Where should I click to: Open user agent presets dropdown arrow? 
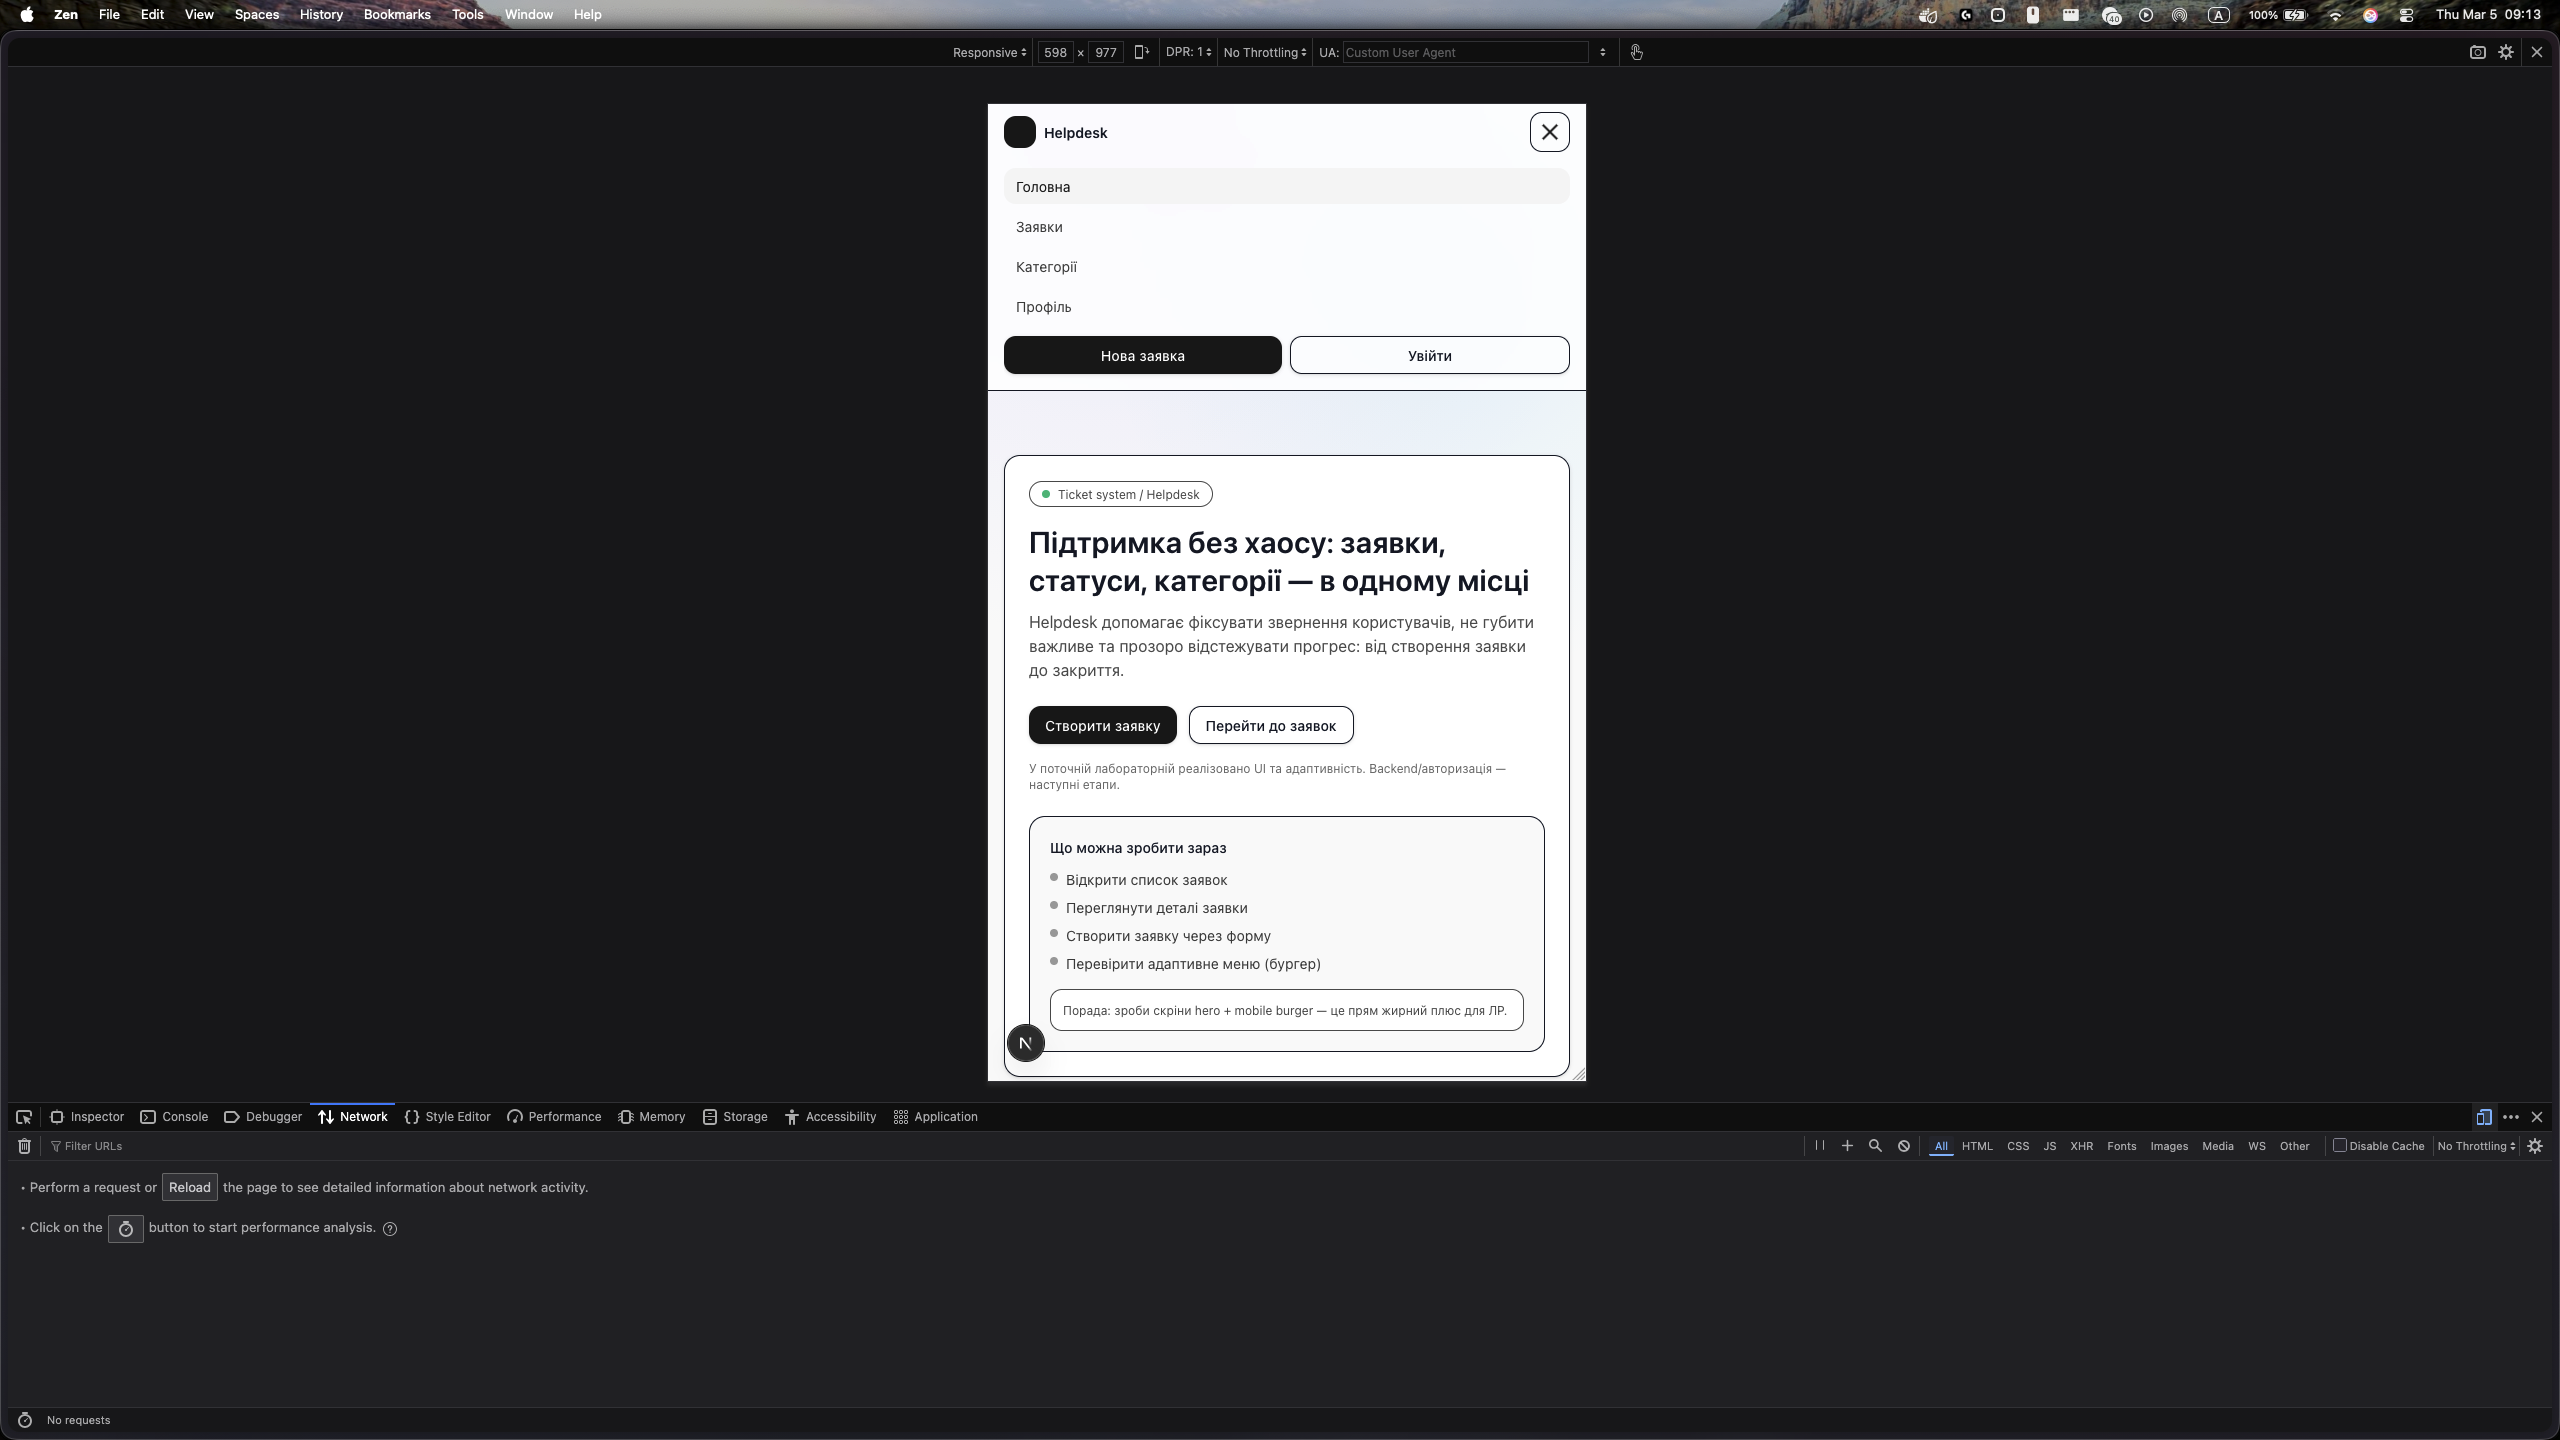pos(1602,52)
